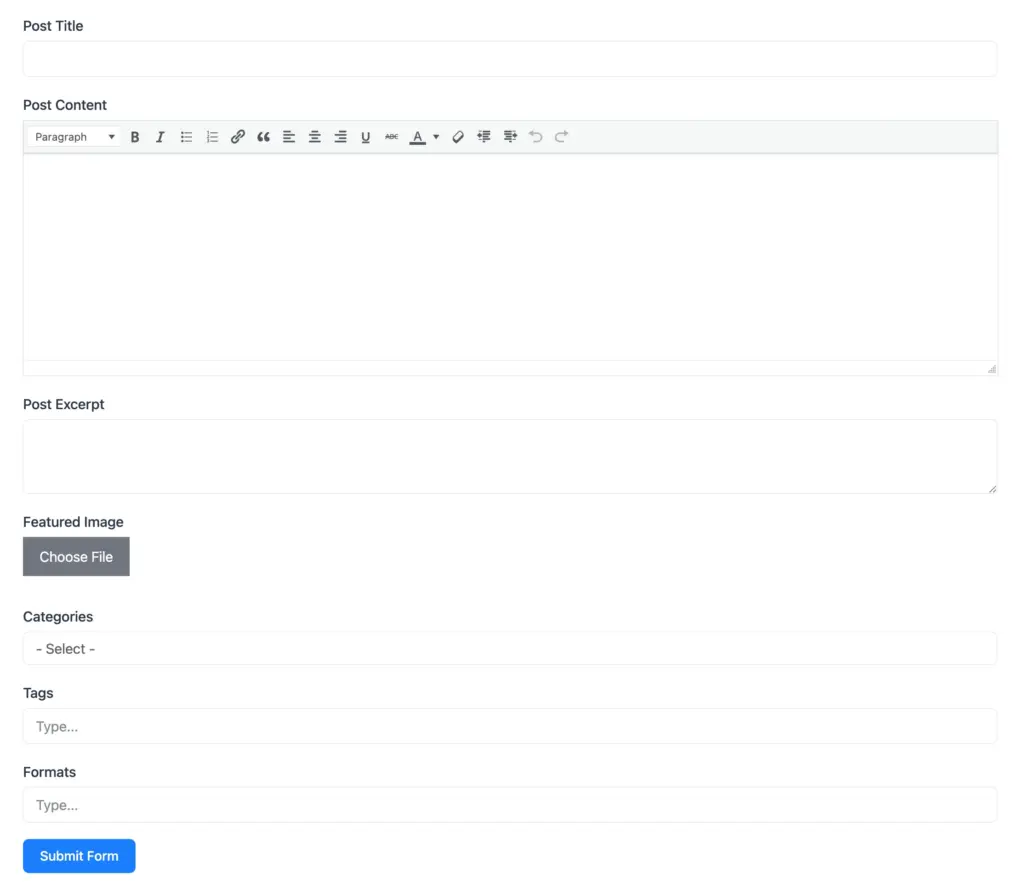Viewport: 1024px width, 891px height.
Task: Undo the last editor action
Action: (535, 137)
